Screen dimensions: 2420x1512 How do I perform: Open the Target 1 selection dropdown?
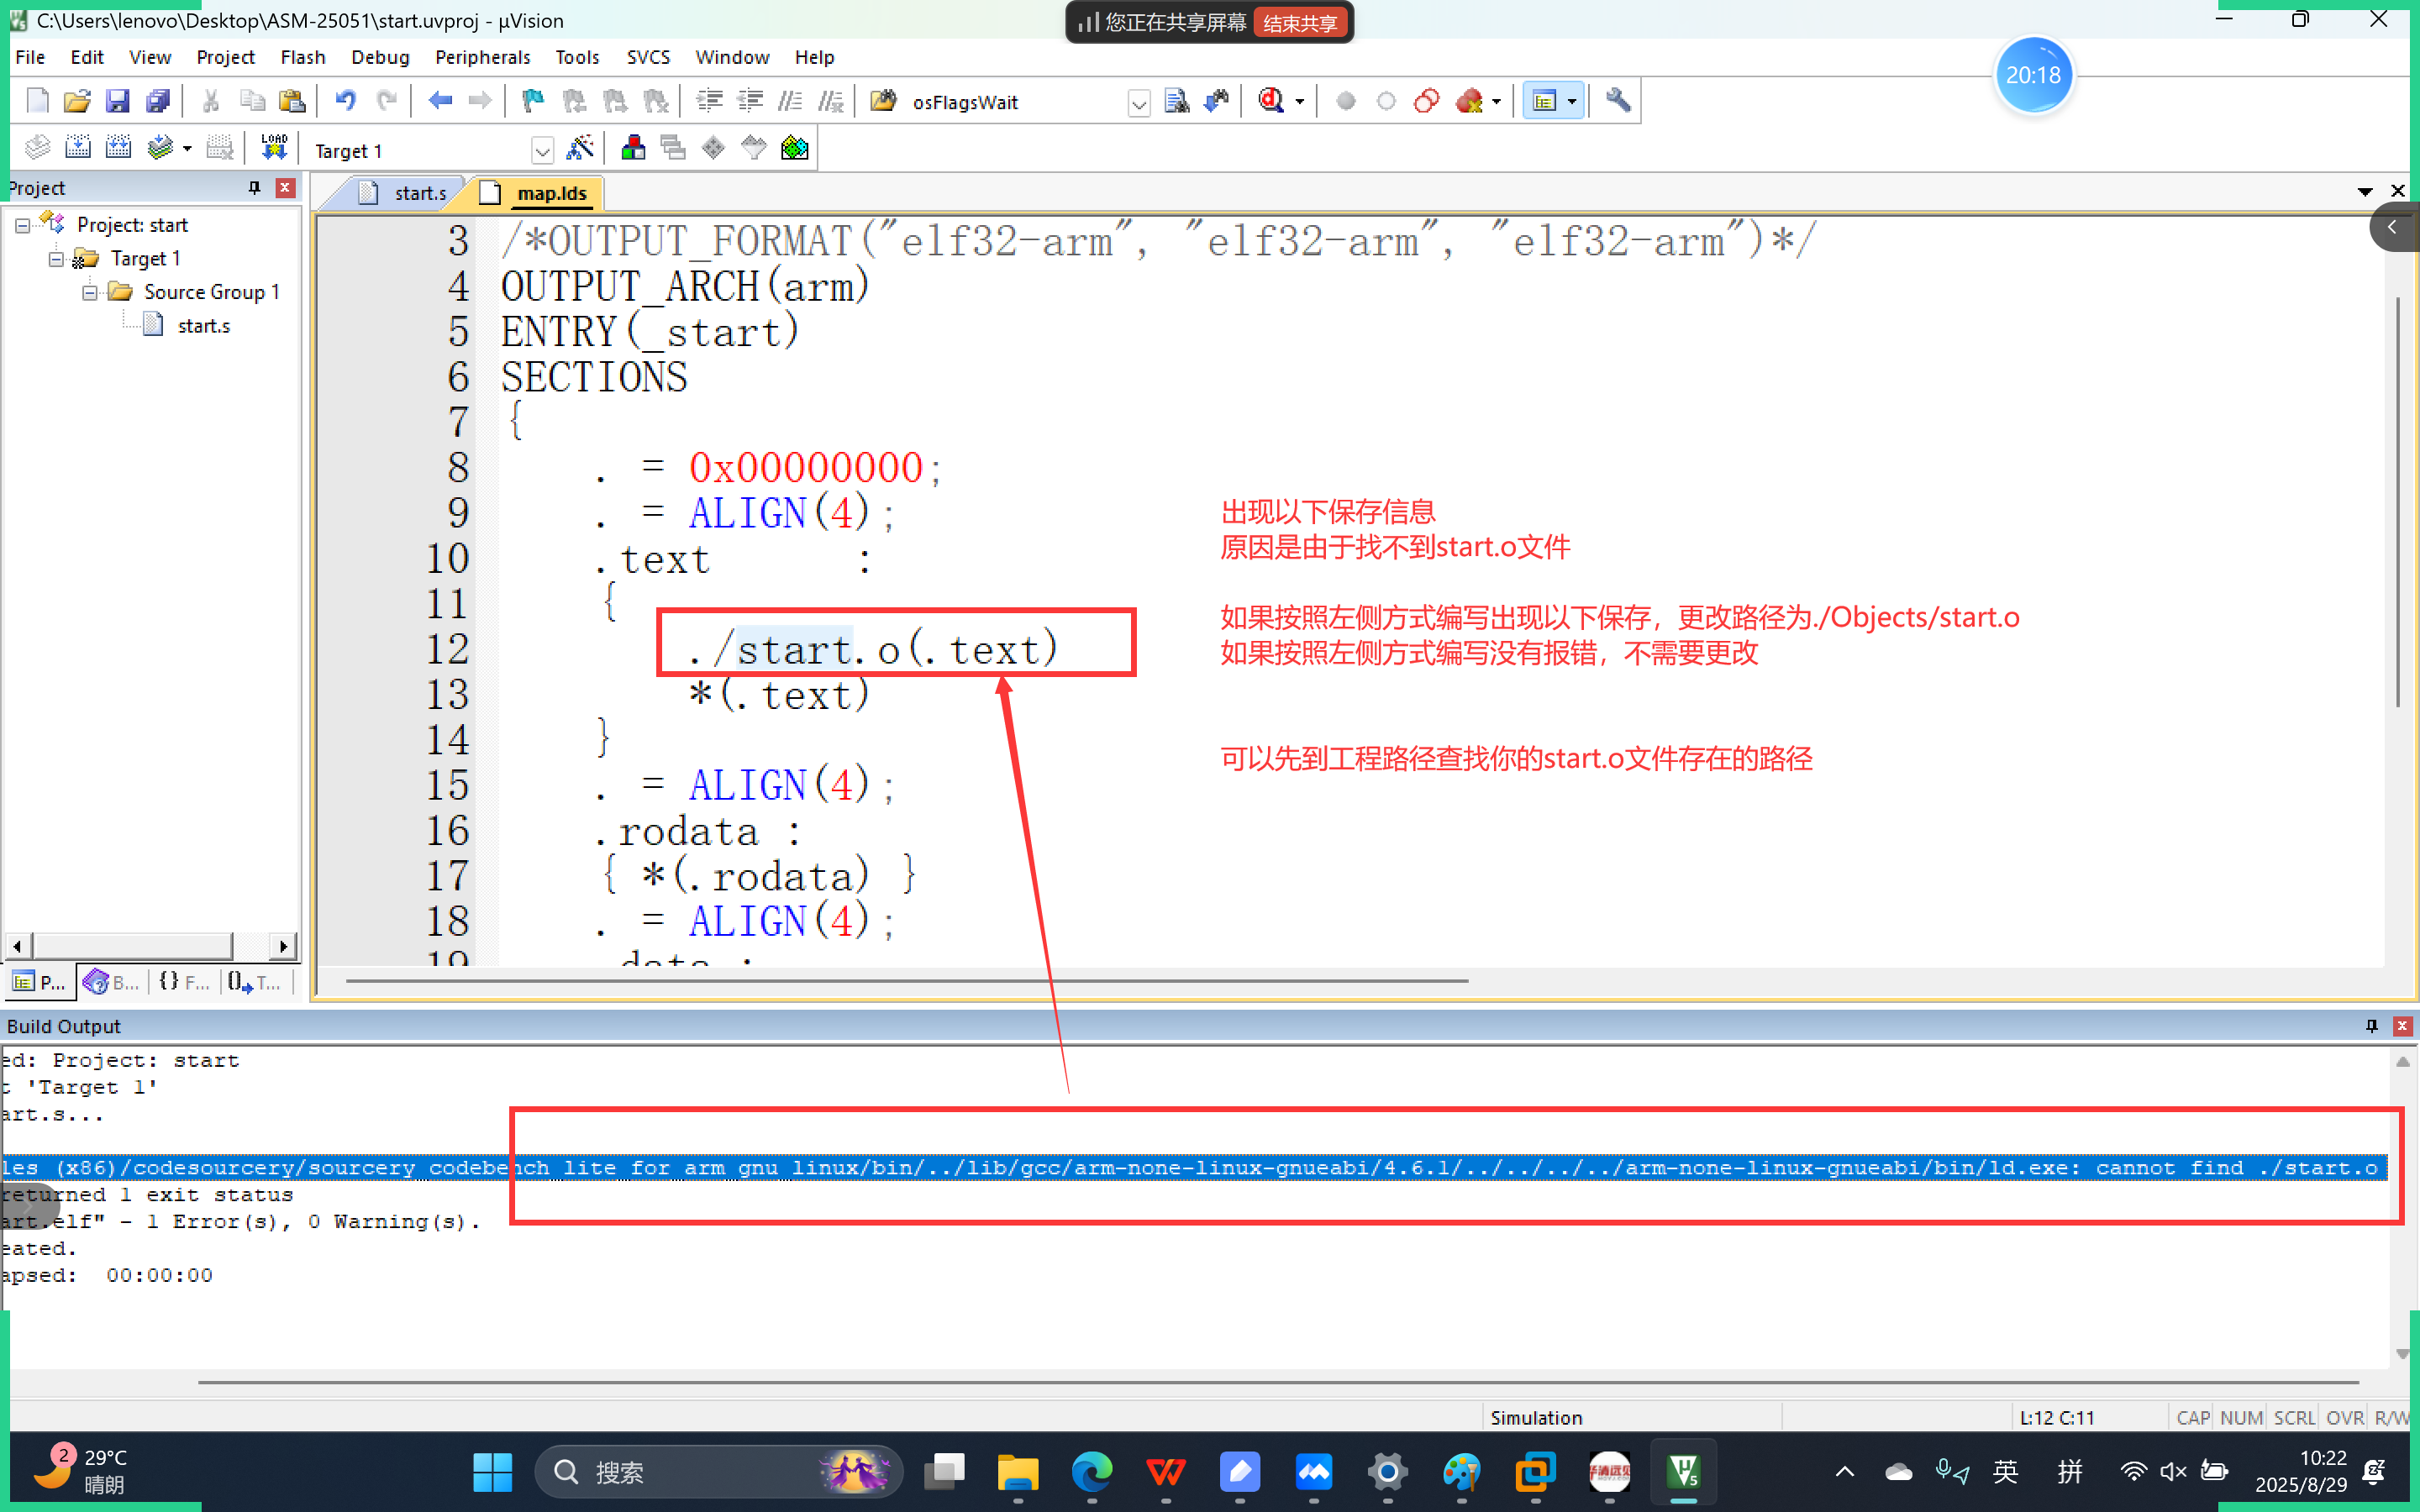(542, 151)
